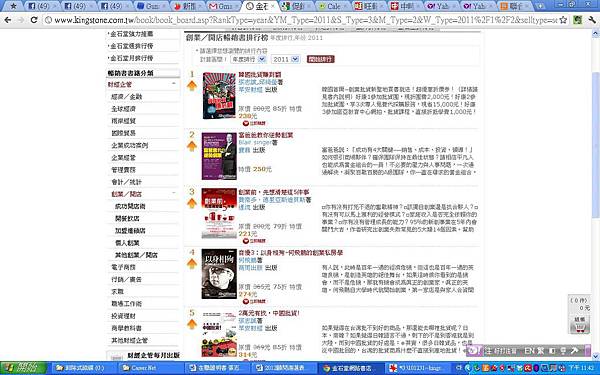The height and width of the screenshot is (375, 600).
Task: Open the 年度排行 ranking type dropdown
Action: [x=248, y=59]
